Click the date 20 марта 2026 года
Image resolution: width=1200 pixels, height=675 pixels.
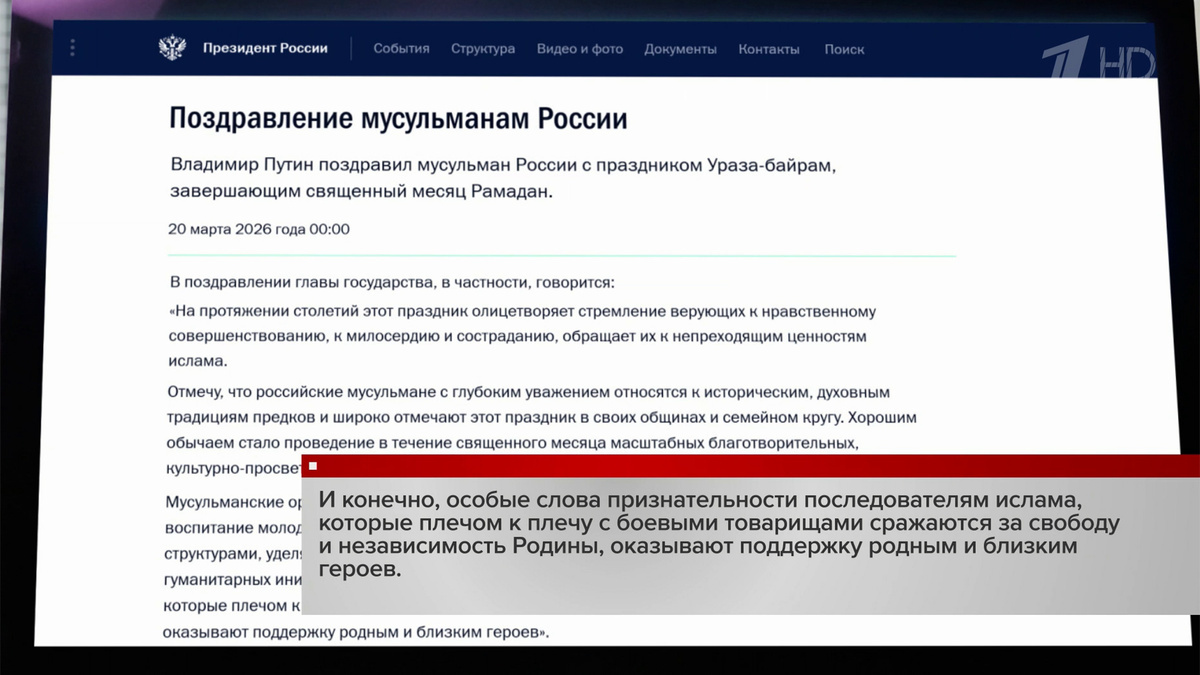[x=257, y=228]
